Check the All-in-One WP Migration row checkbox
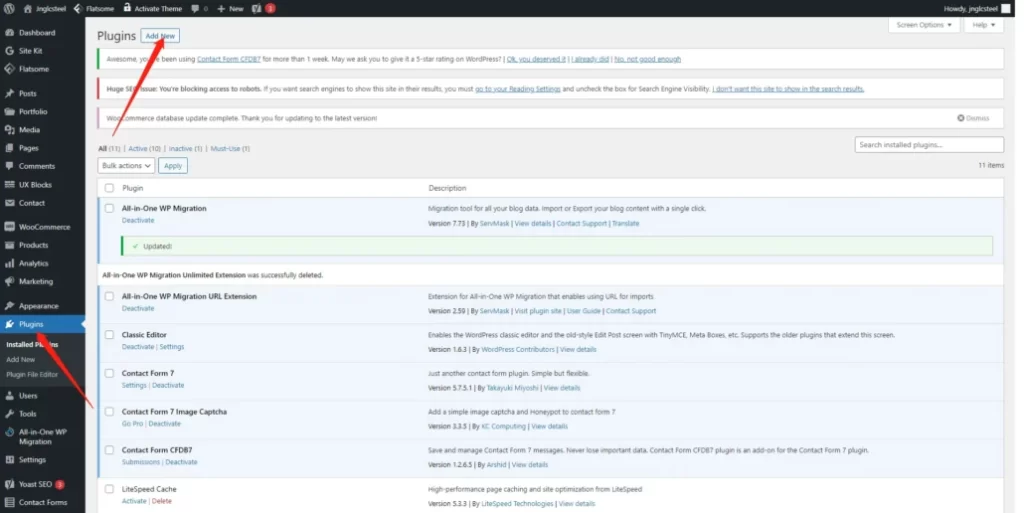 tap(109, 208)
